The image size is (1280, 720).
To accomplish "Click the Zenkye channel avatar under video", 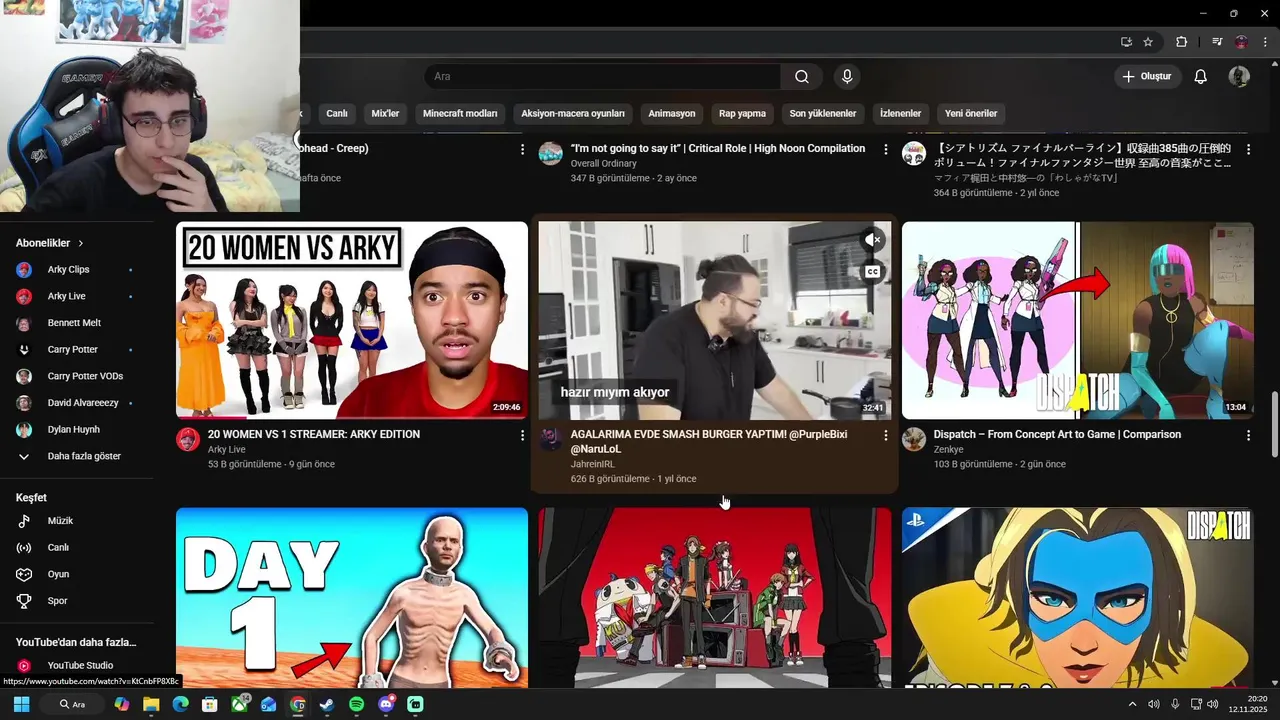I will (914, 439).
